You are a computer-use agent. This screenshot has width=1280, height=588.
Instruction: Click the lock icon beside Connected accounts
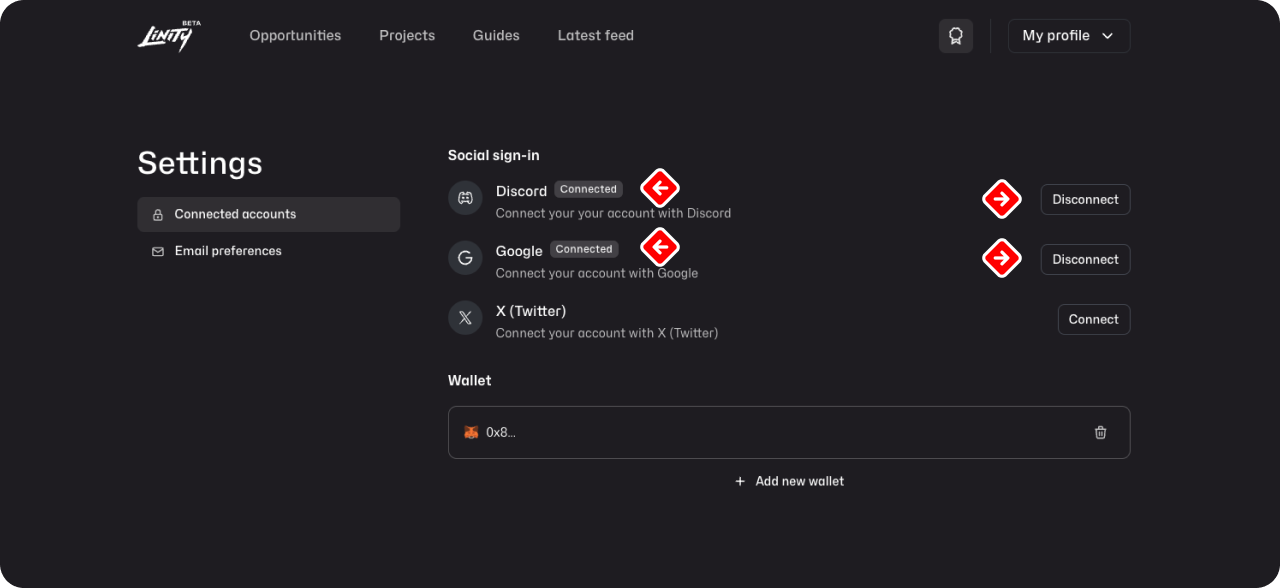pyautogui.click(x=158, y=215)
